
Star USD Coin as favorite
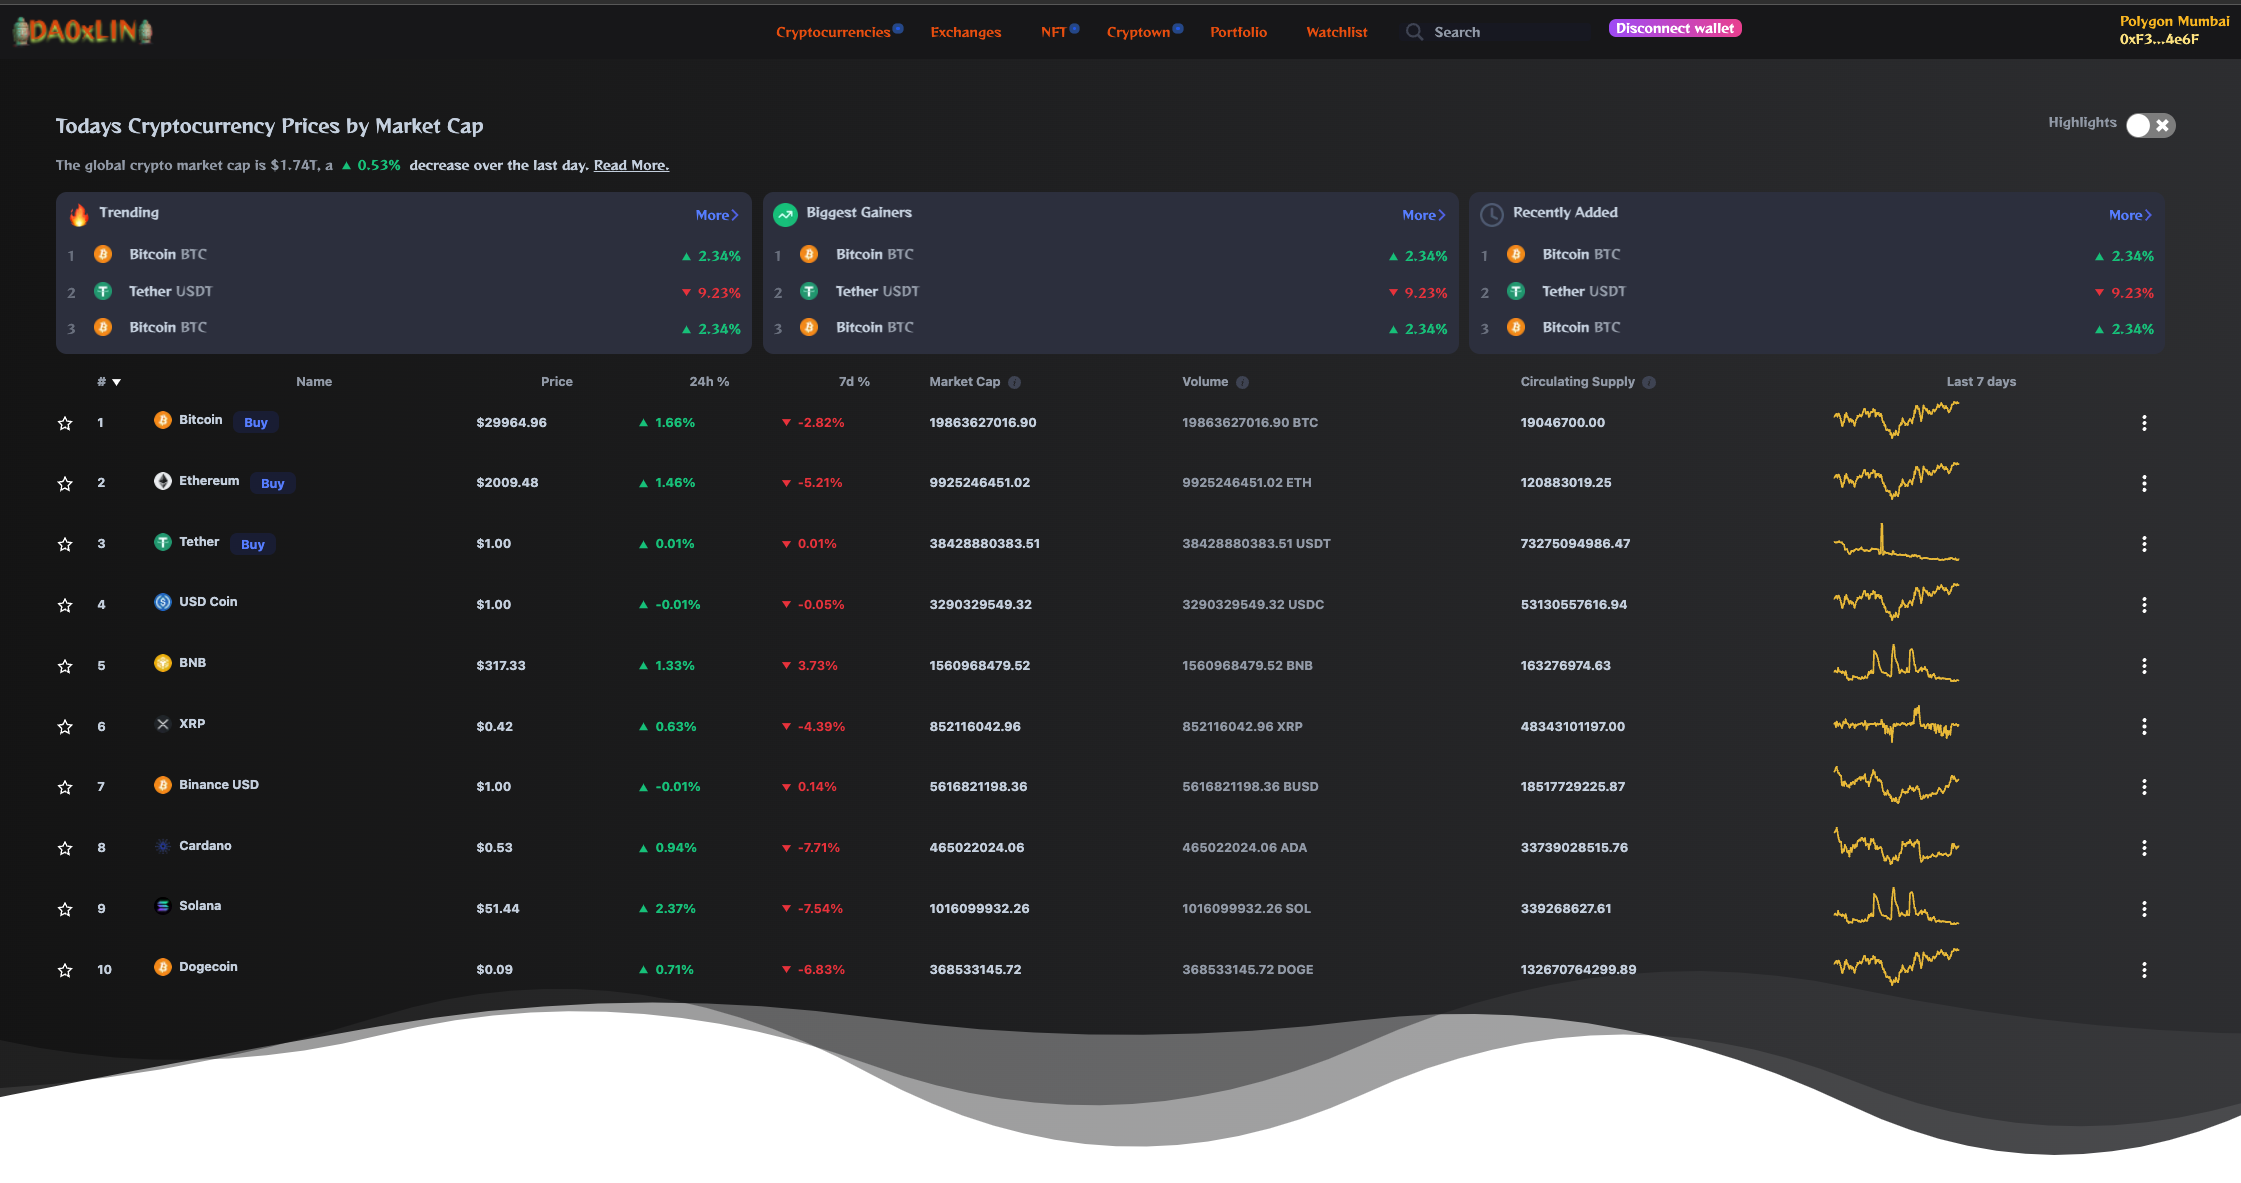point(65,605)
